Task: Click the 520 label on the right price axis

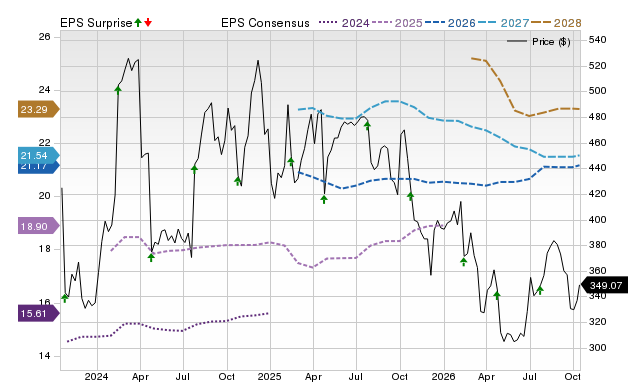Action: point(598,66)
